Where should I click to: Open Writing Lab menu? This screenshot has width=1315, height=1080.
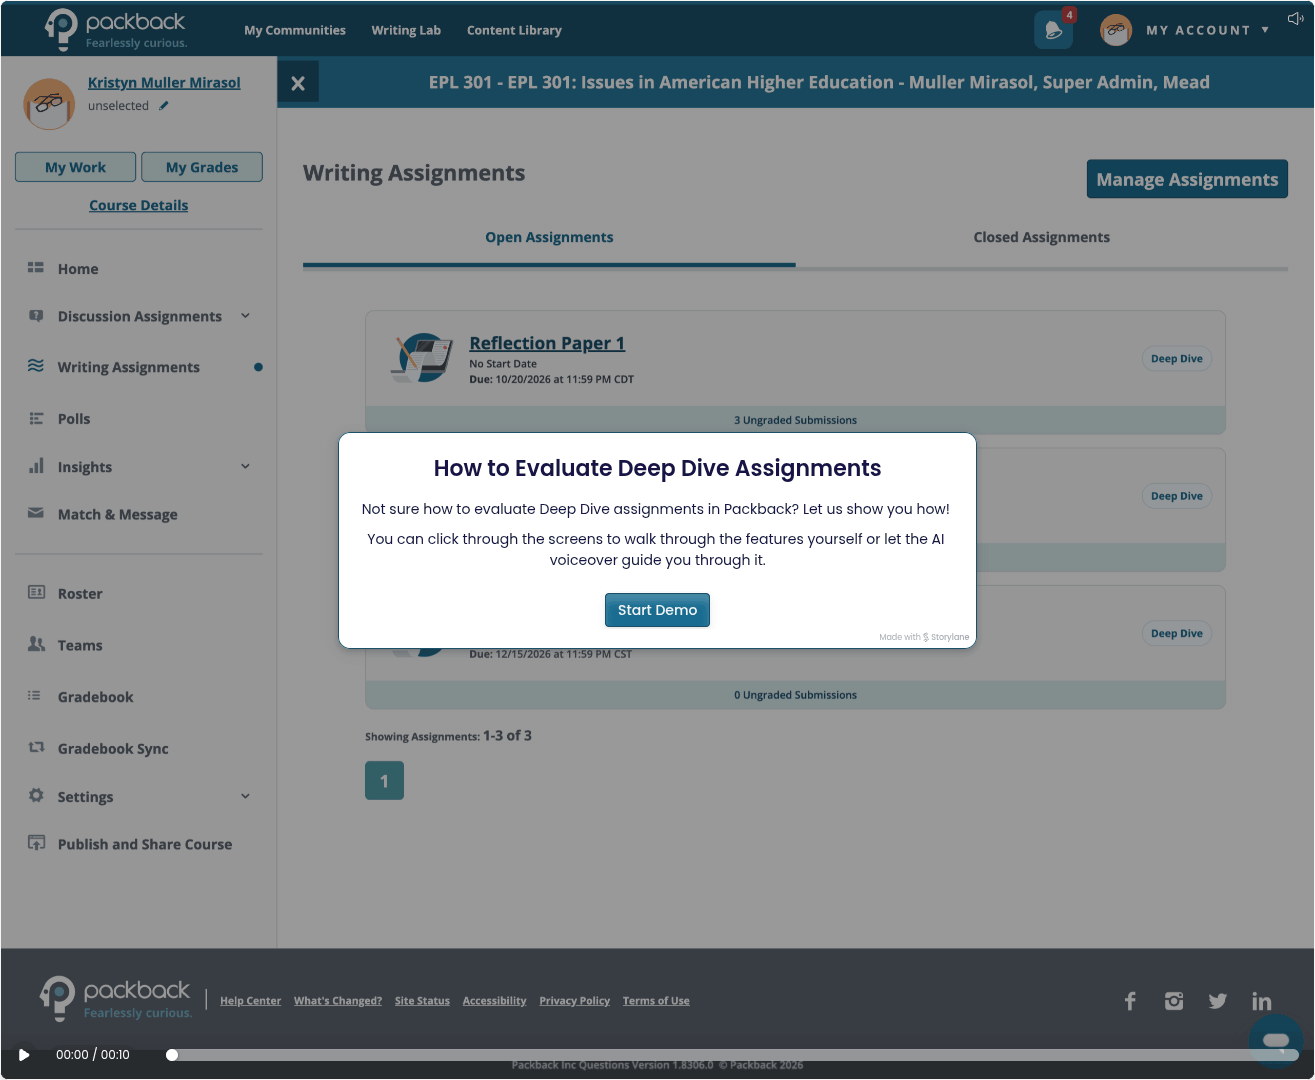(x=406, y=30)
